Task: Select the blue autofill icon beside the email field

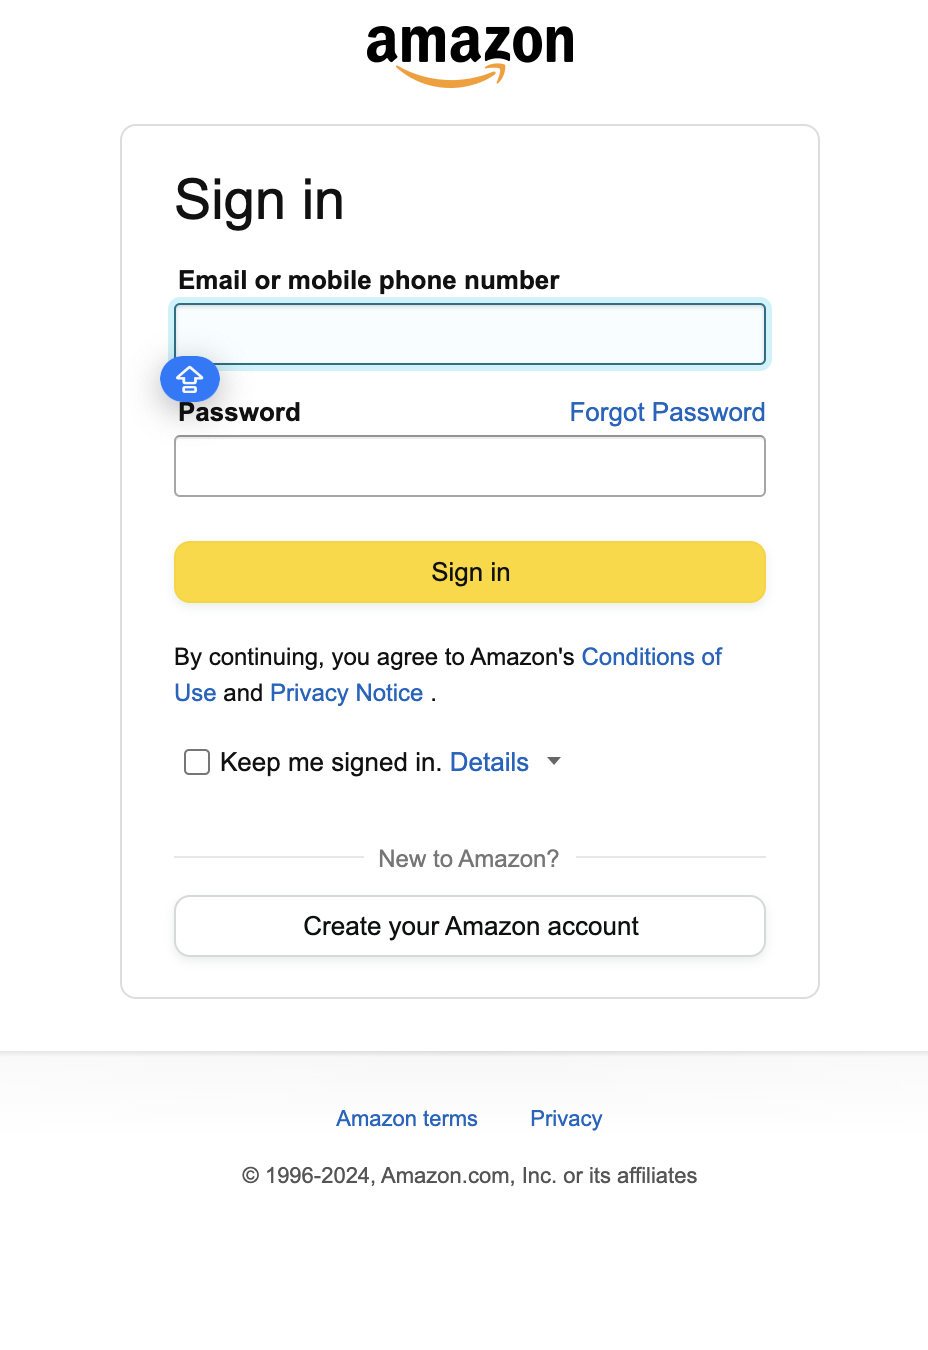Action: 189,379
